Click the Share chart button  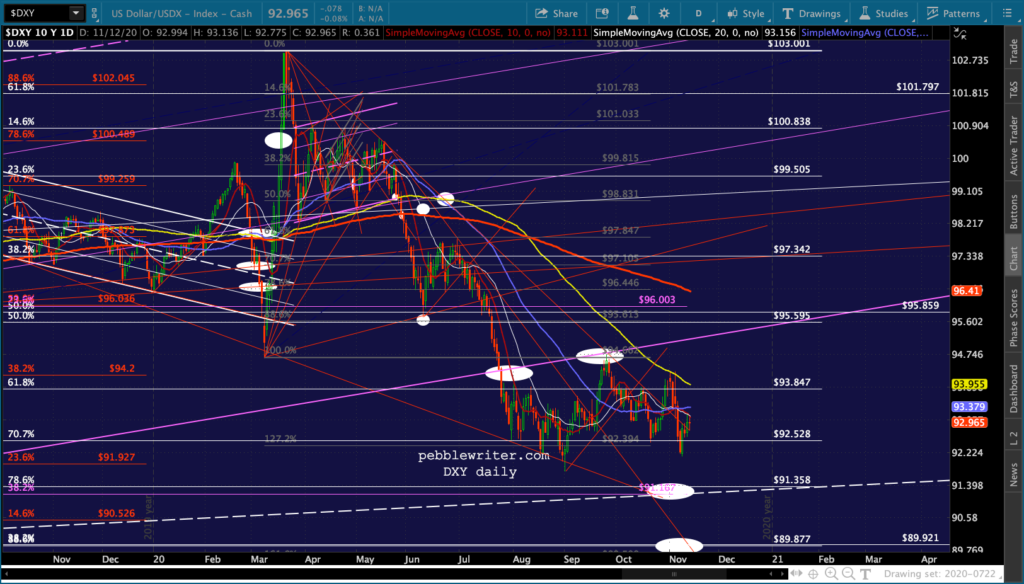556,13
